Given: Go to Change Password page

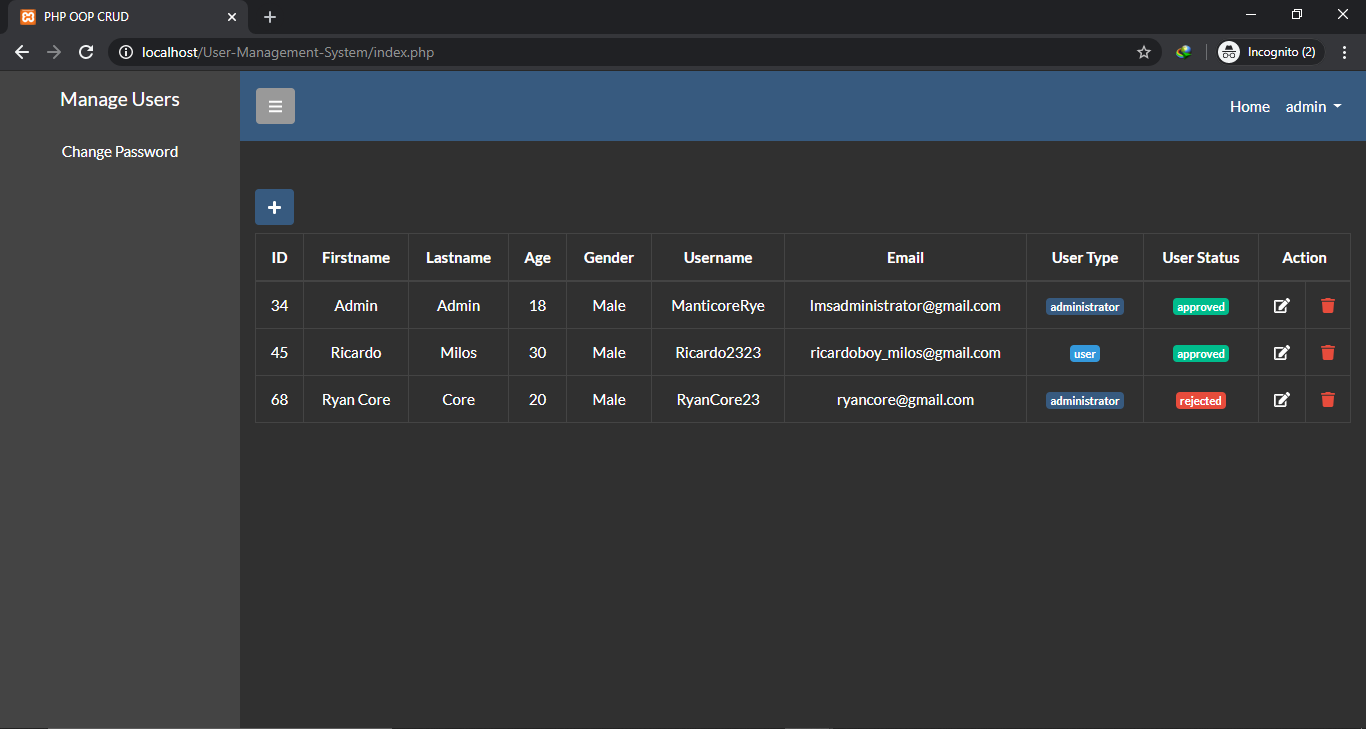Looking at the screenshot, I should pyautogui.click(x=120, y=152).
